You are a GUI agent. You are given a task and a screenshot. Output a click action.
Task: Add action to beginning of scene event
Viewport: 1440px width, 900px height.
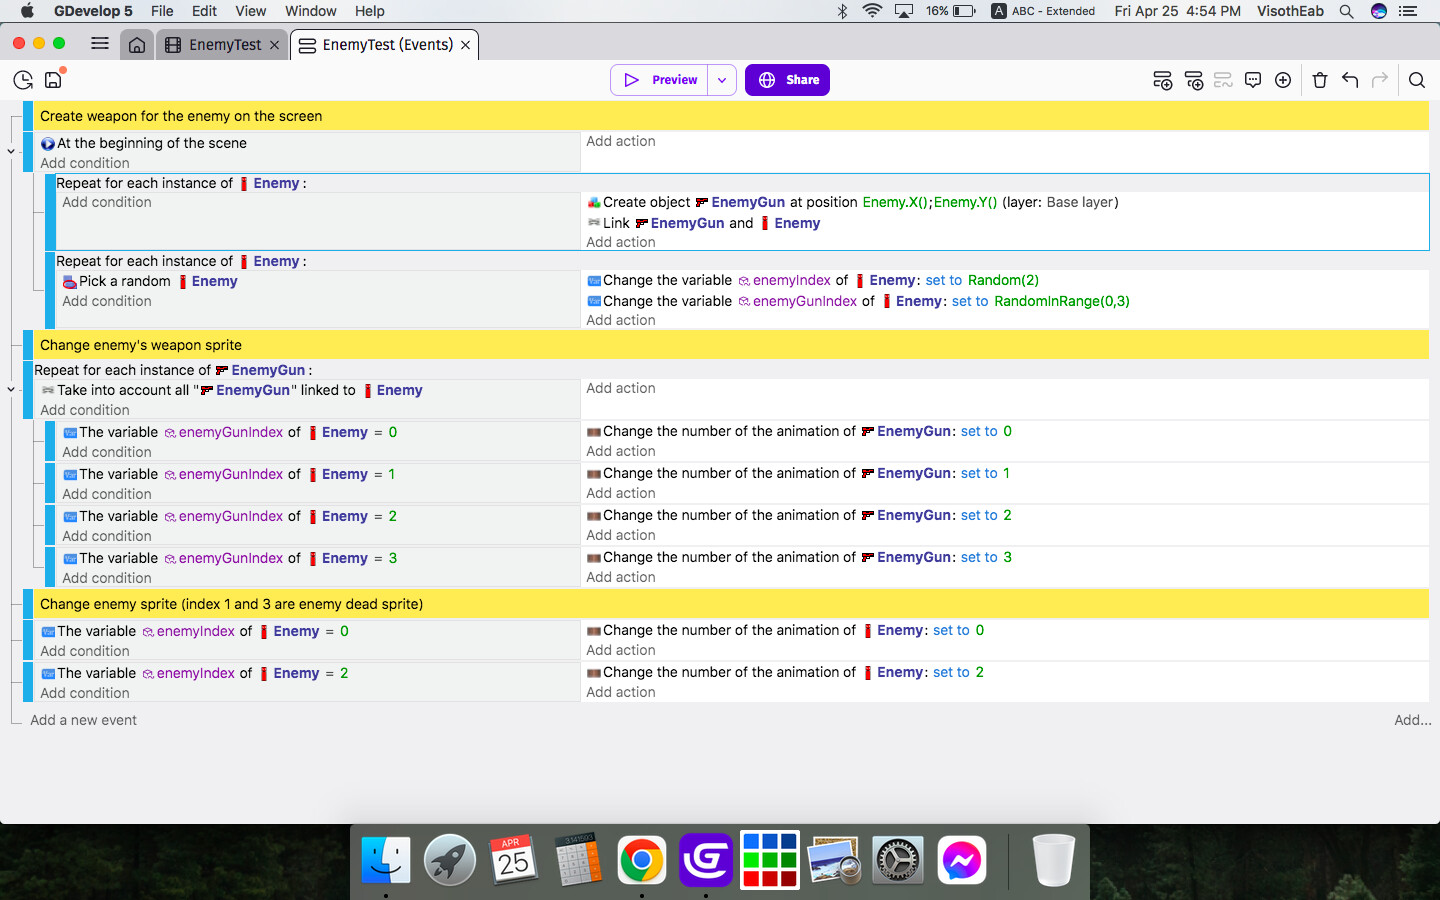click(621, 141)
